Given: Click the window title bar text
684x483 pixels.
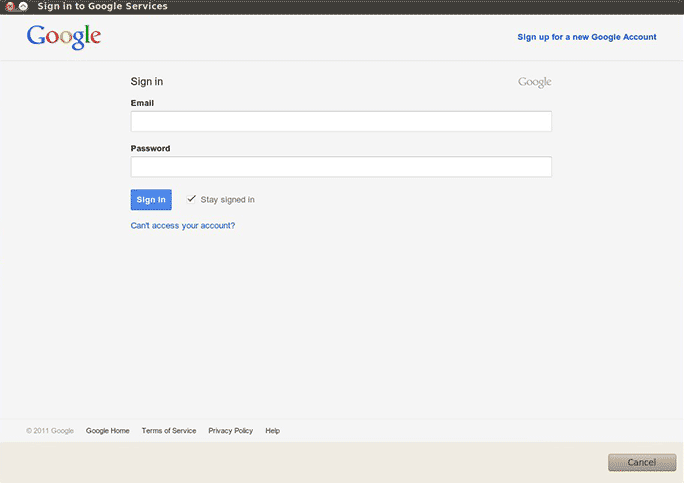Looking at the screenshot, I should click(102, 6).
